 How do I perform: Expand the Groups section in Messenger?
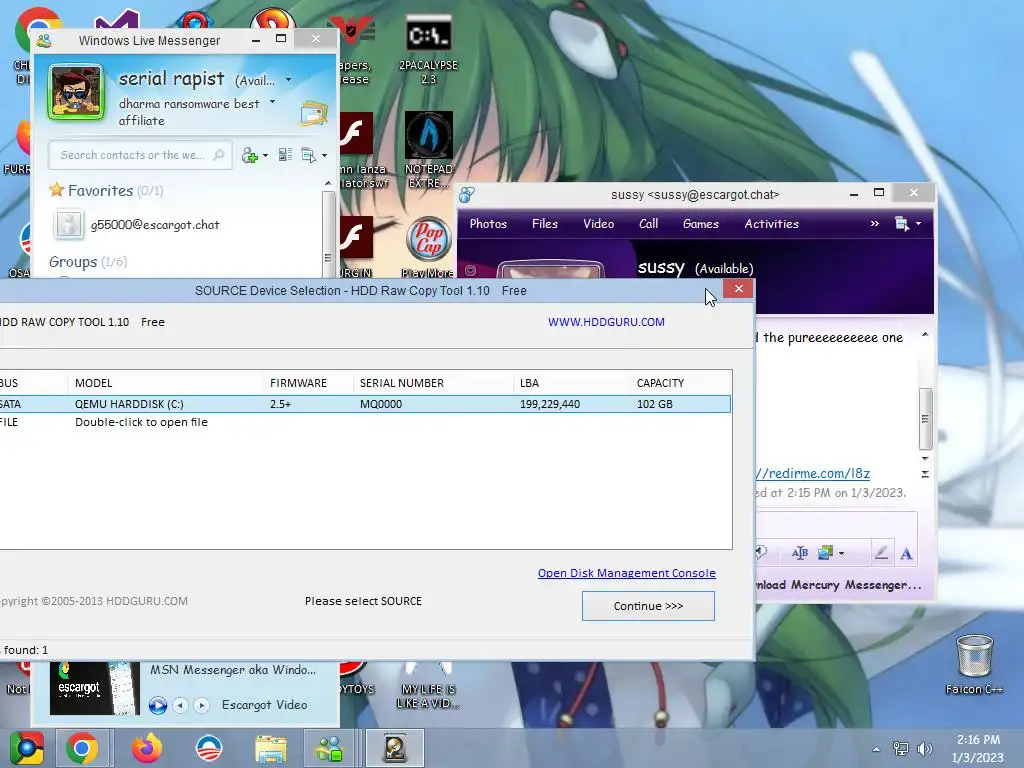click(88, 262)
